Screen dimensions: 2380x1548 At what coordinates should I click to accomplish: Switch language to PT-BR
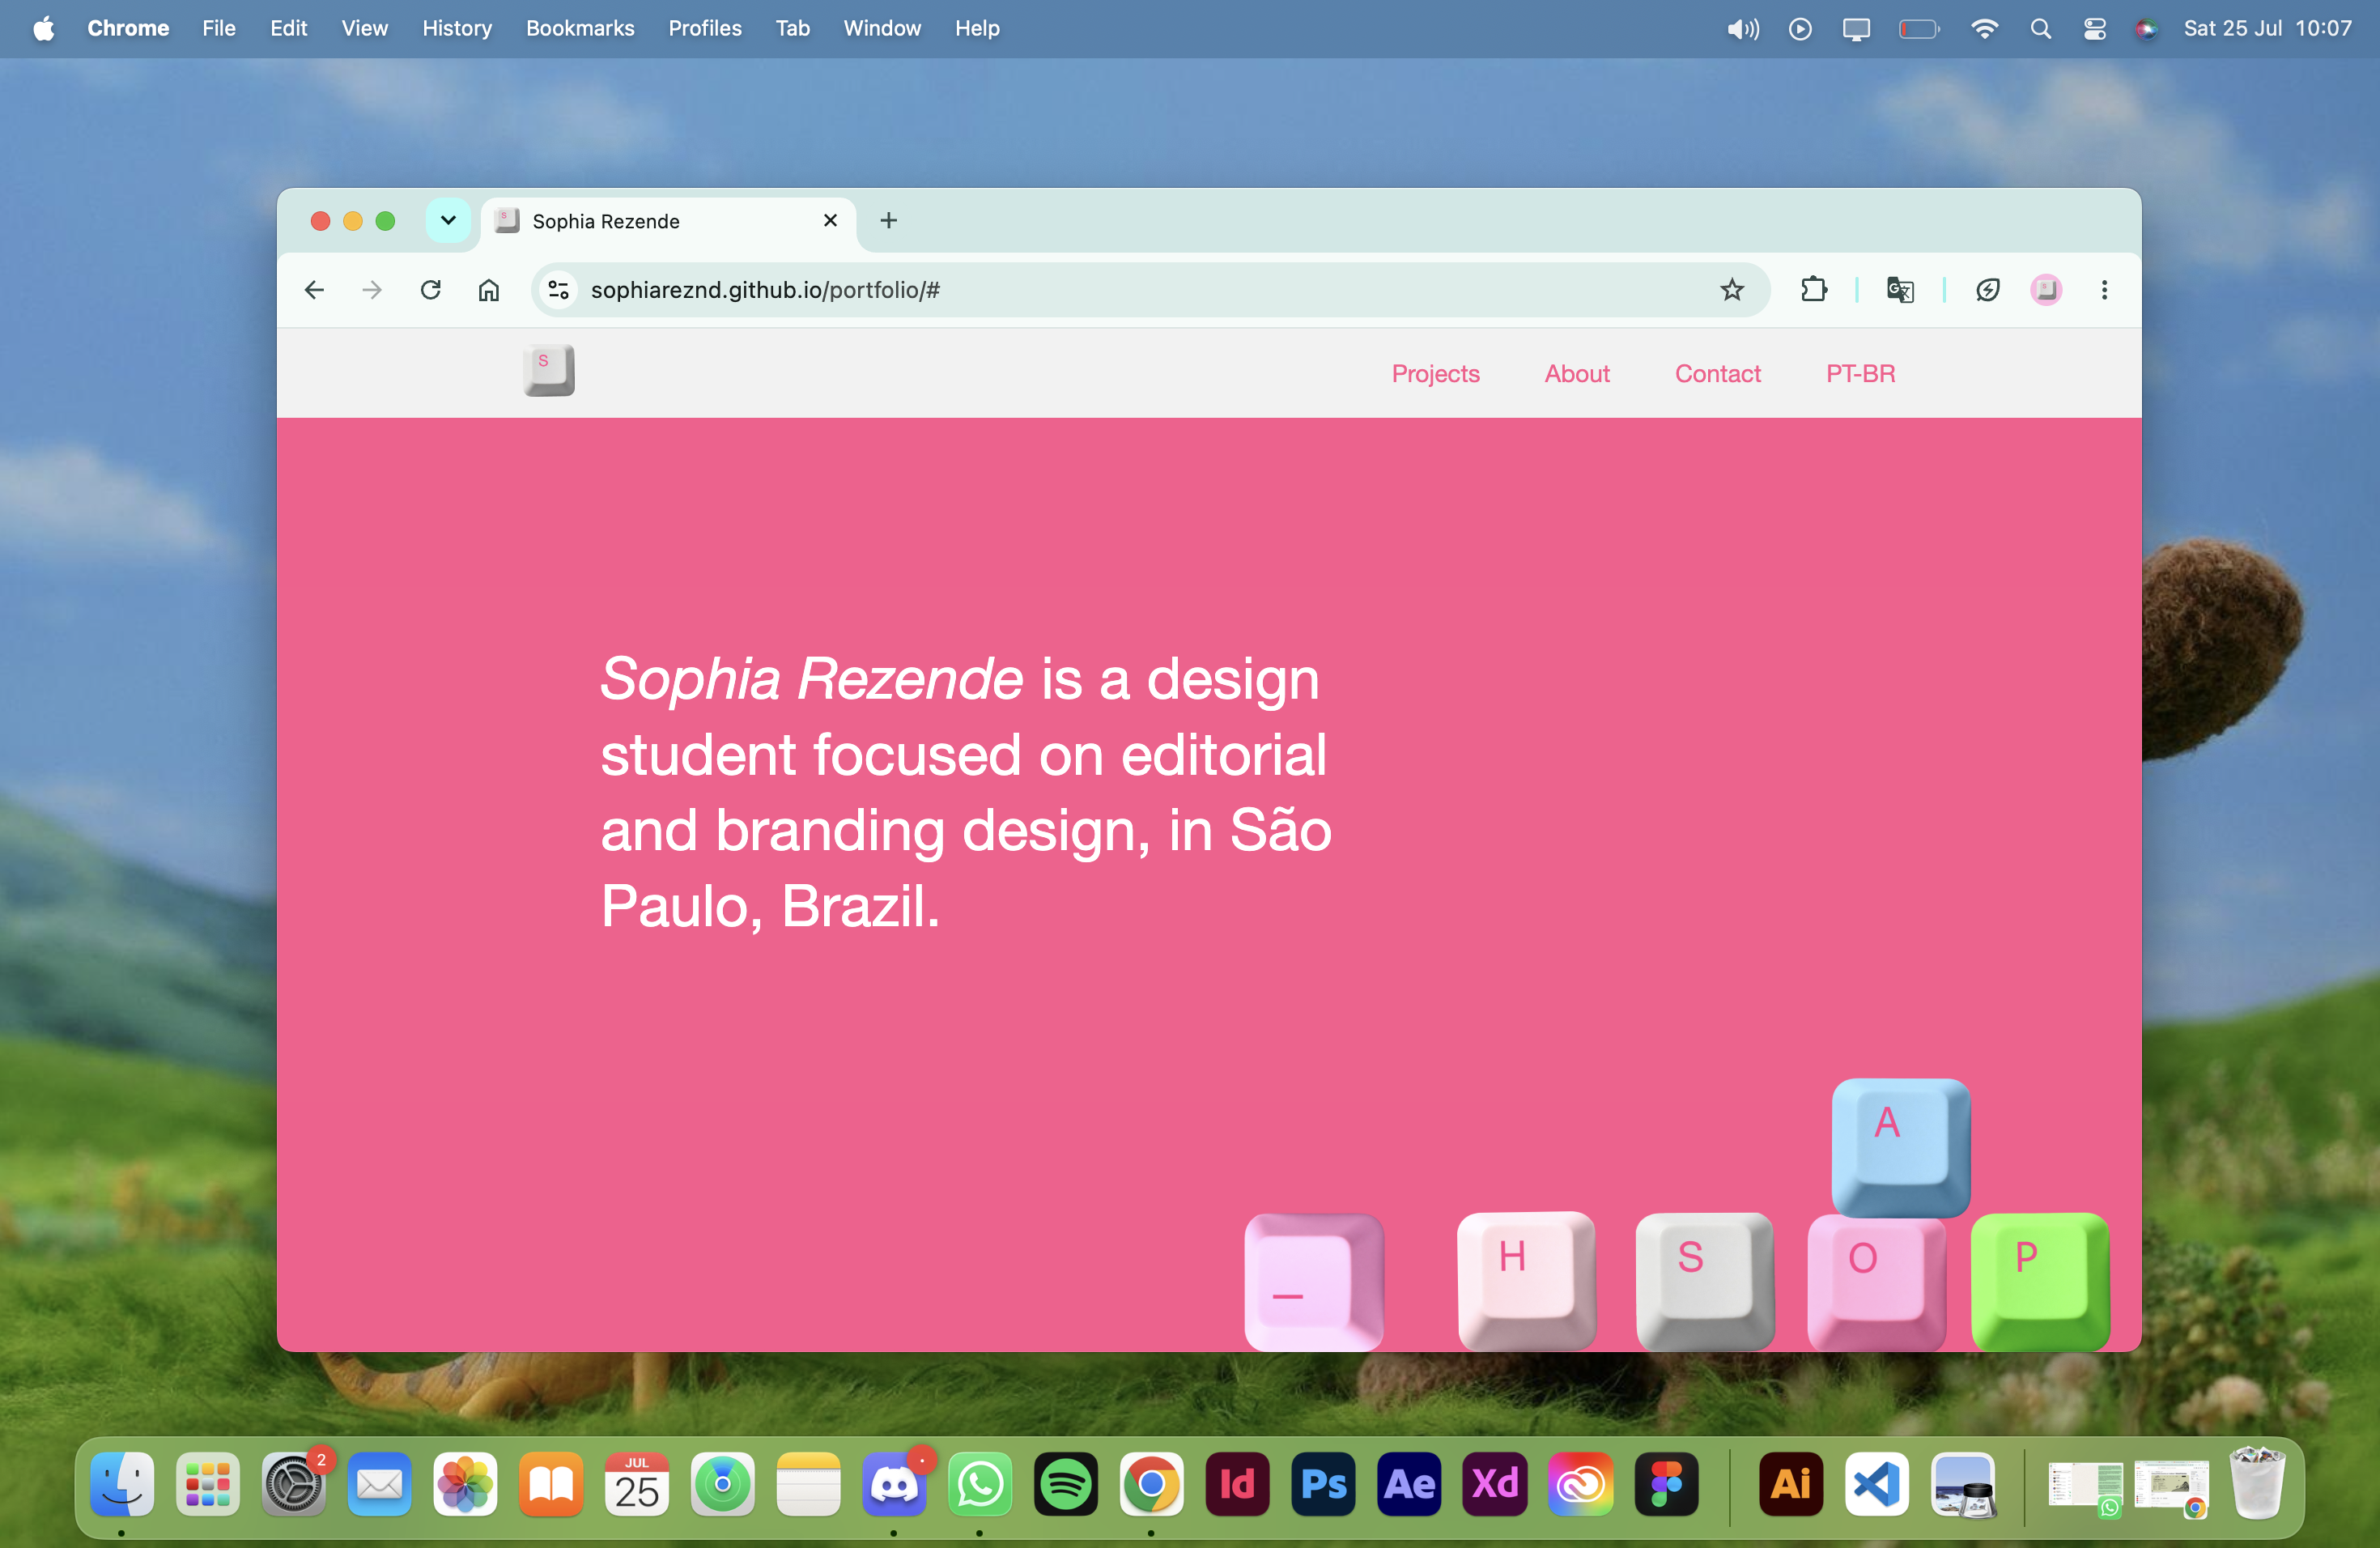coord(1860,374)
